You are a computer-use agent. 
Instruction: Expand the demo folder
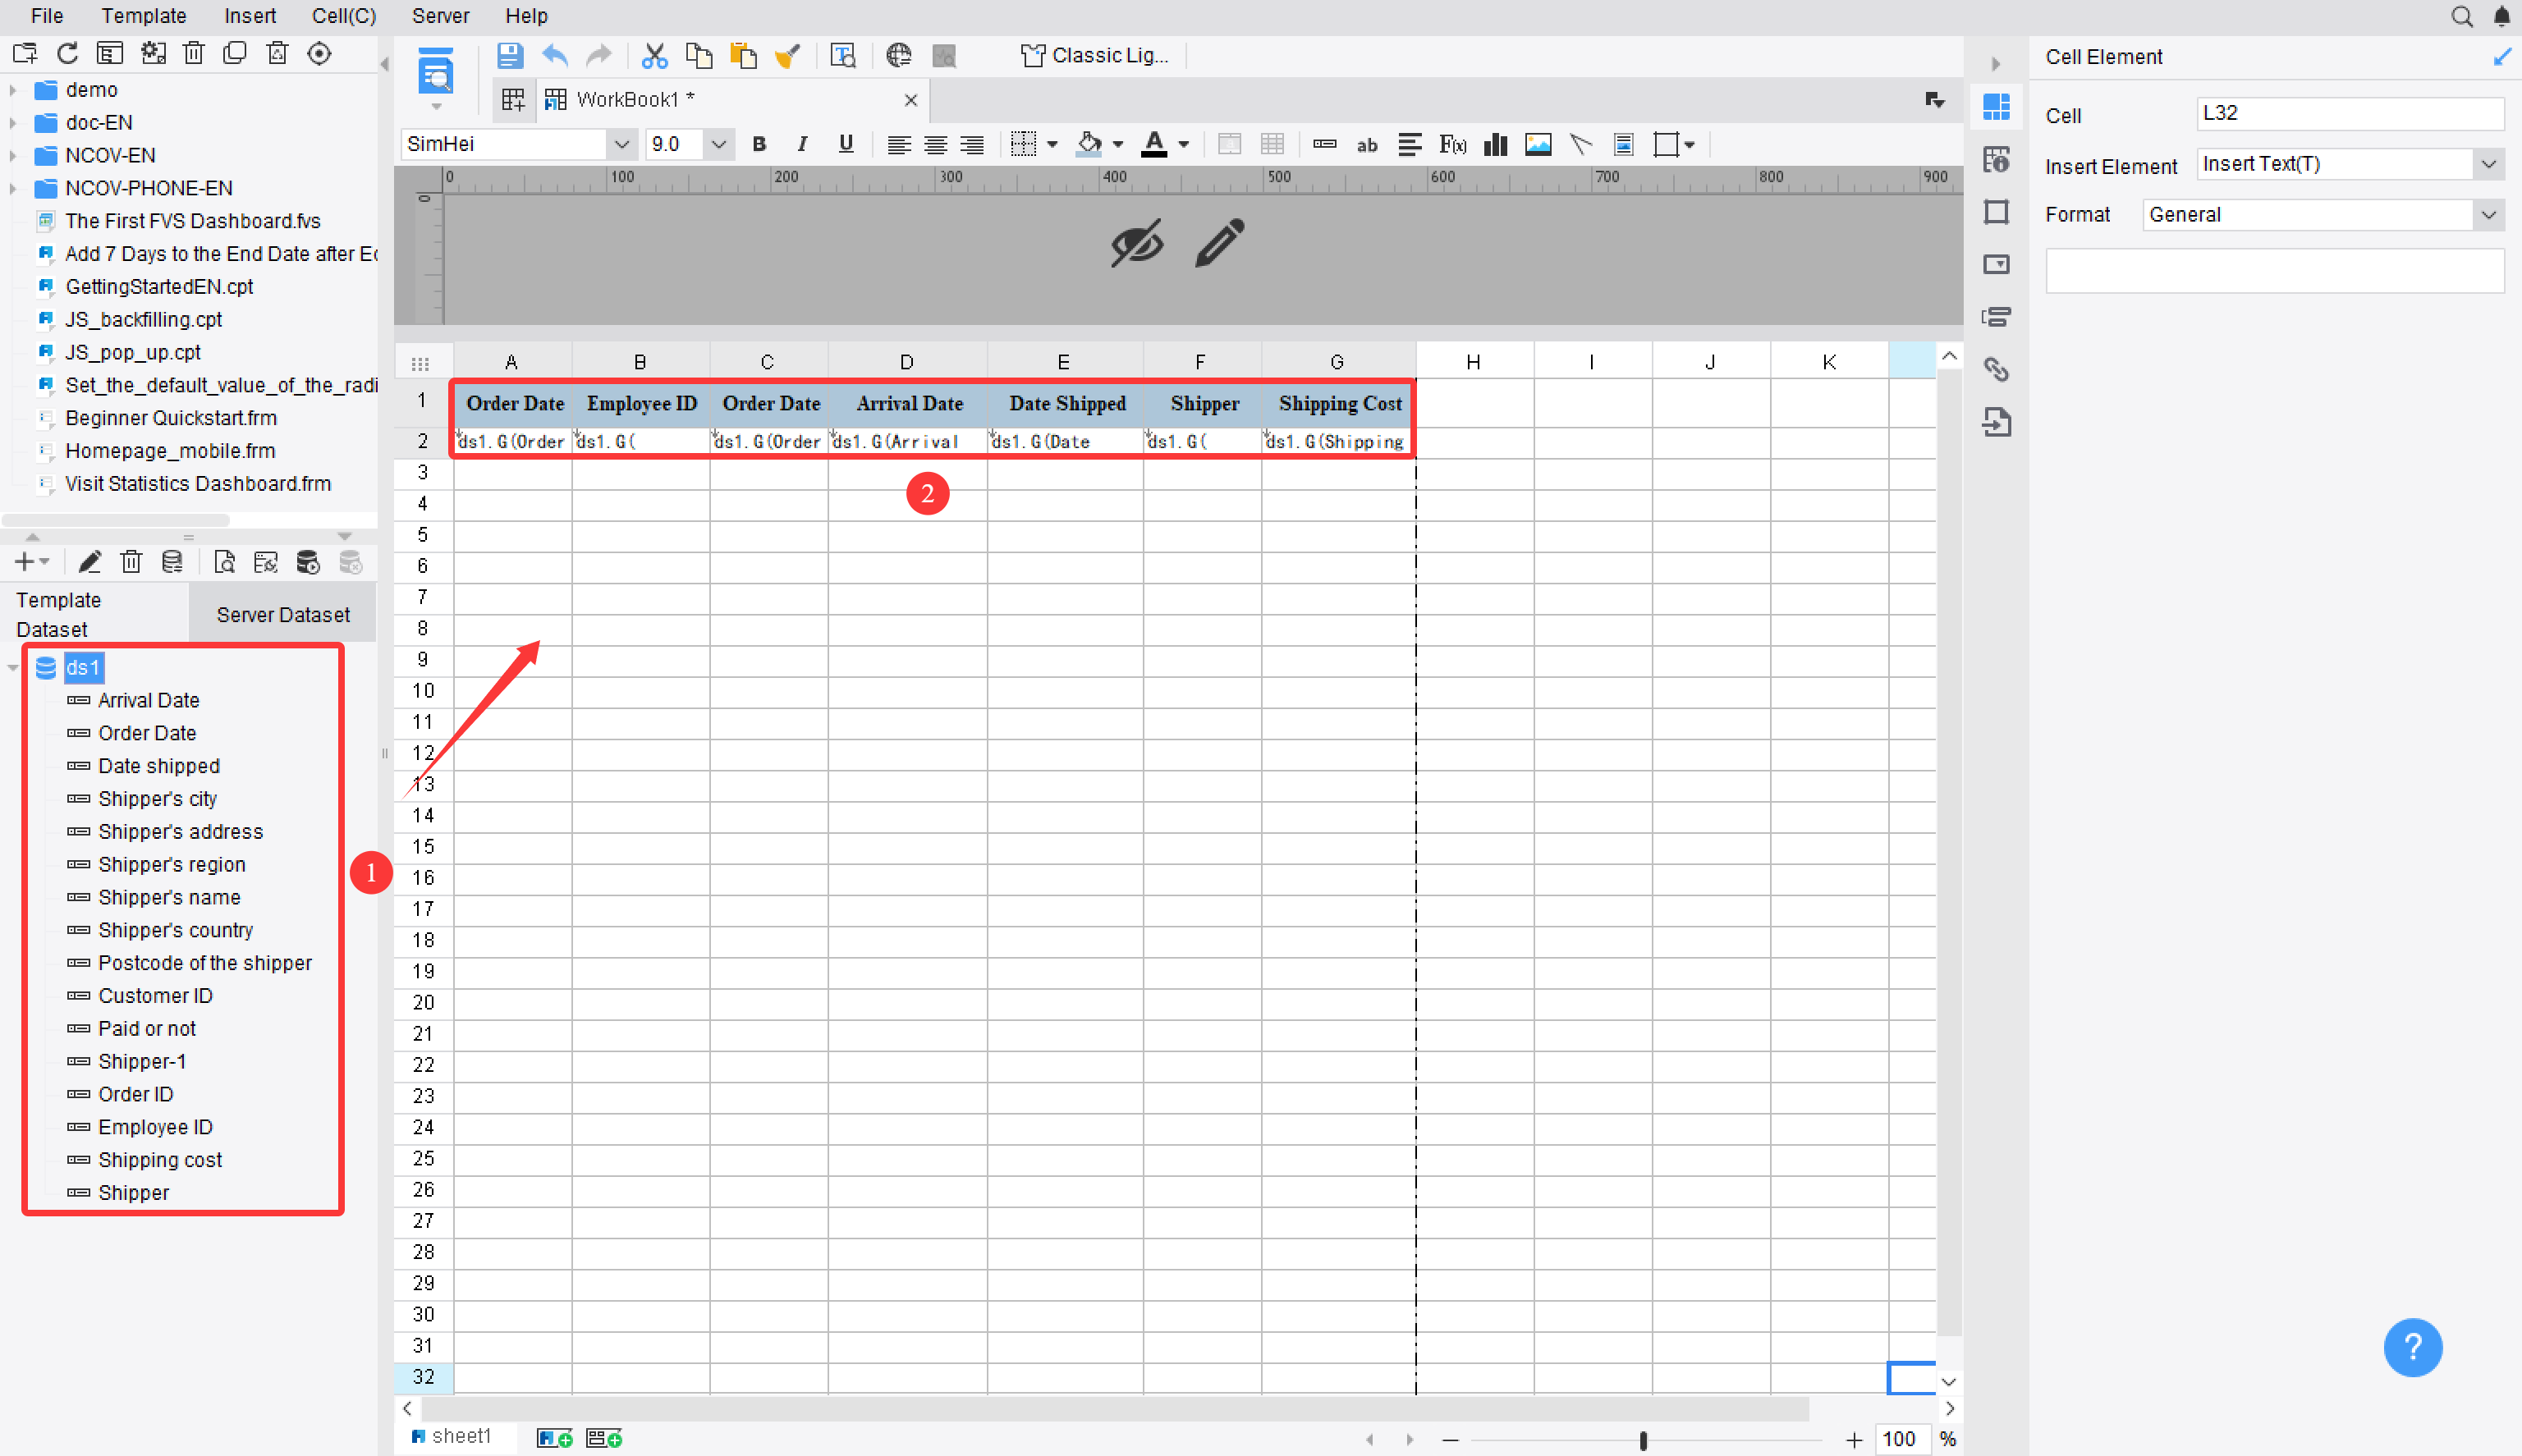point(13,90)
